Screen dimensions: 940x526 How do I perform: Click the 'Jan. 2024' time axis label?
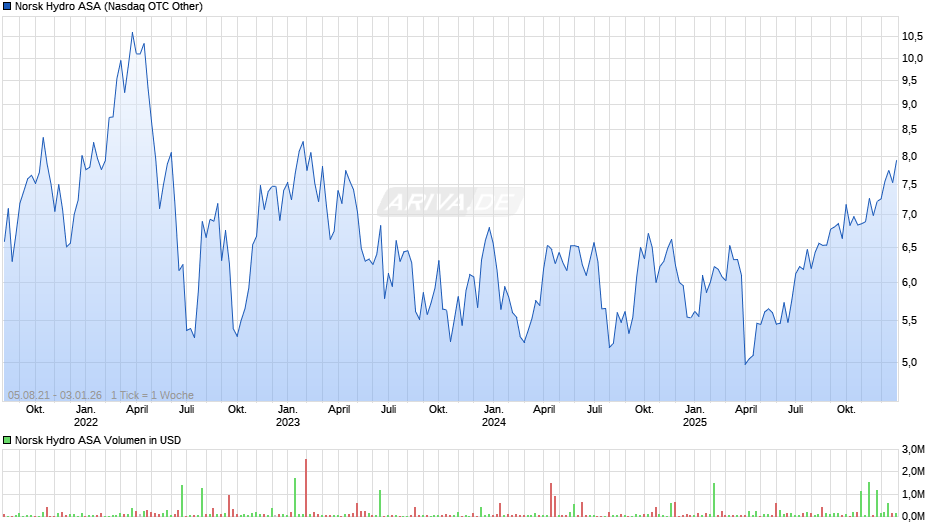(x=494, y=416)
